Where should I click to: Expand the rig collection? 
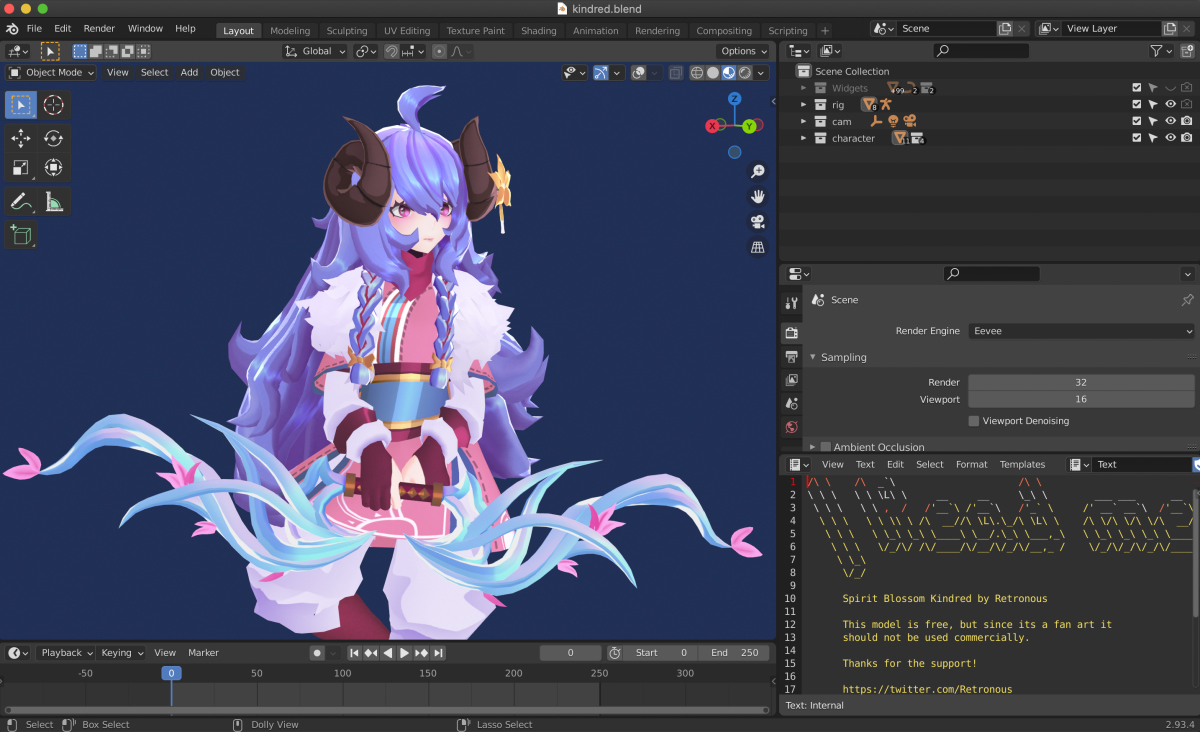[x=803, y=105]
